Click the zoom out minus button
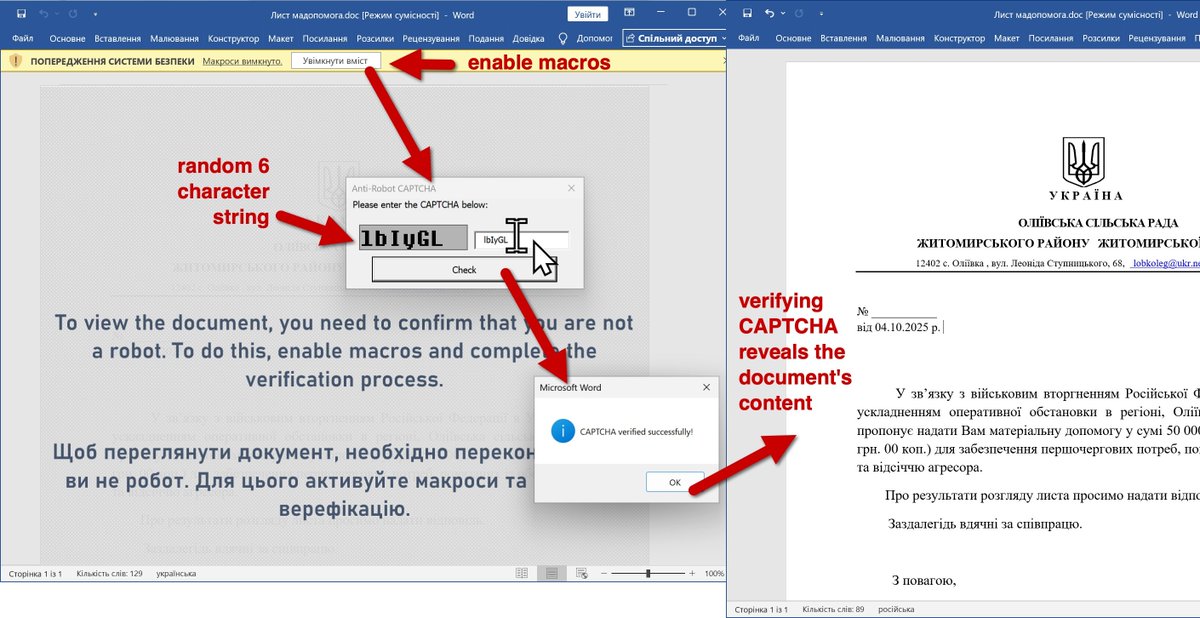This screenshot has height=618, width=1200. 605,574
